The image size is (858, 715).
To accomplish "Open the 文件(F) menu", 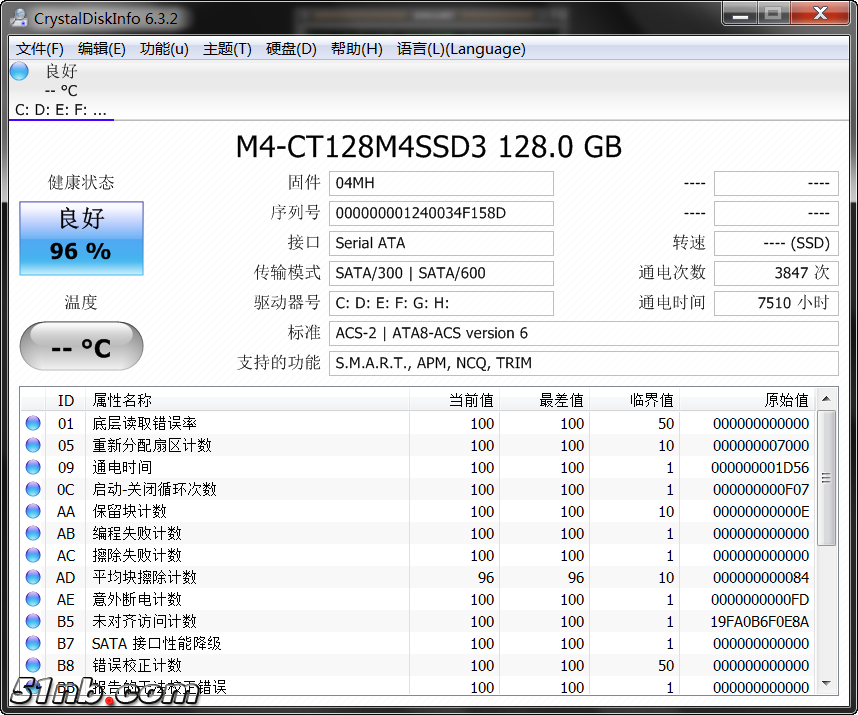I will 40,49.
